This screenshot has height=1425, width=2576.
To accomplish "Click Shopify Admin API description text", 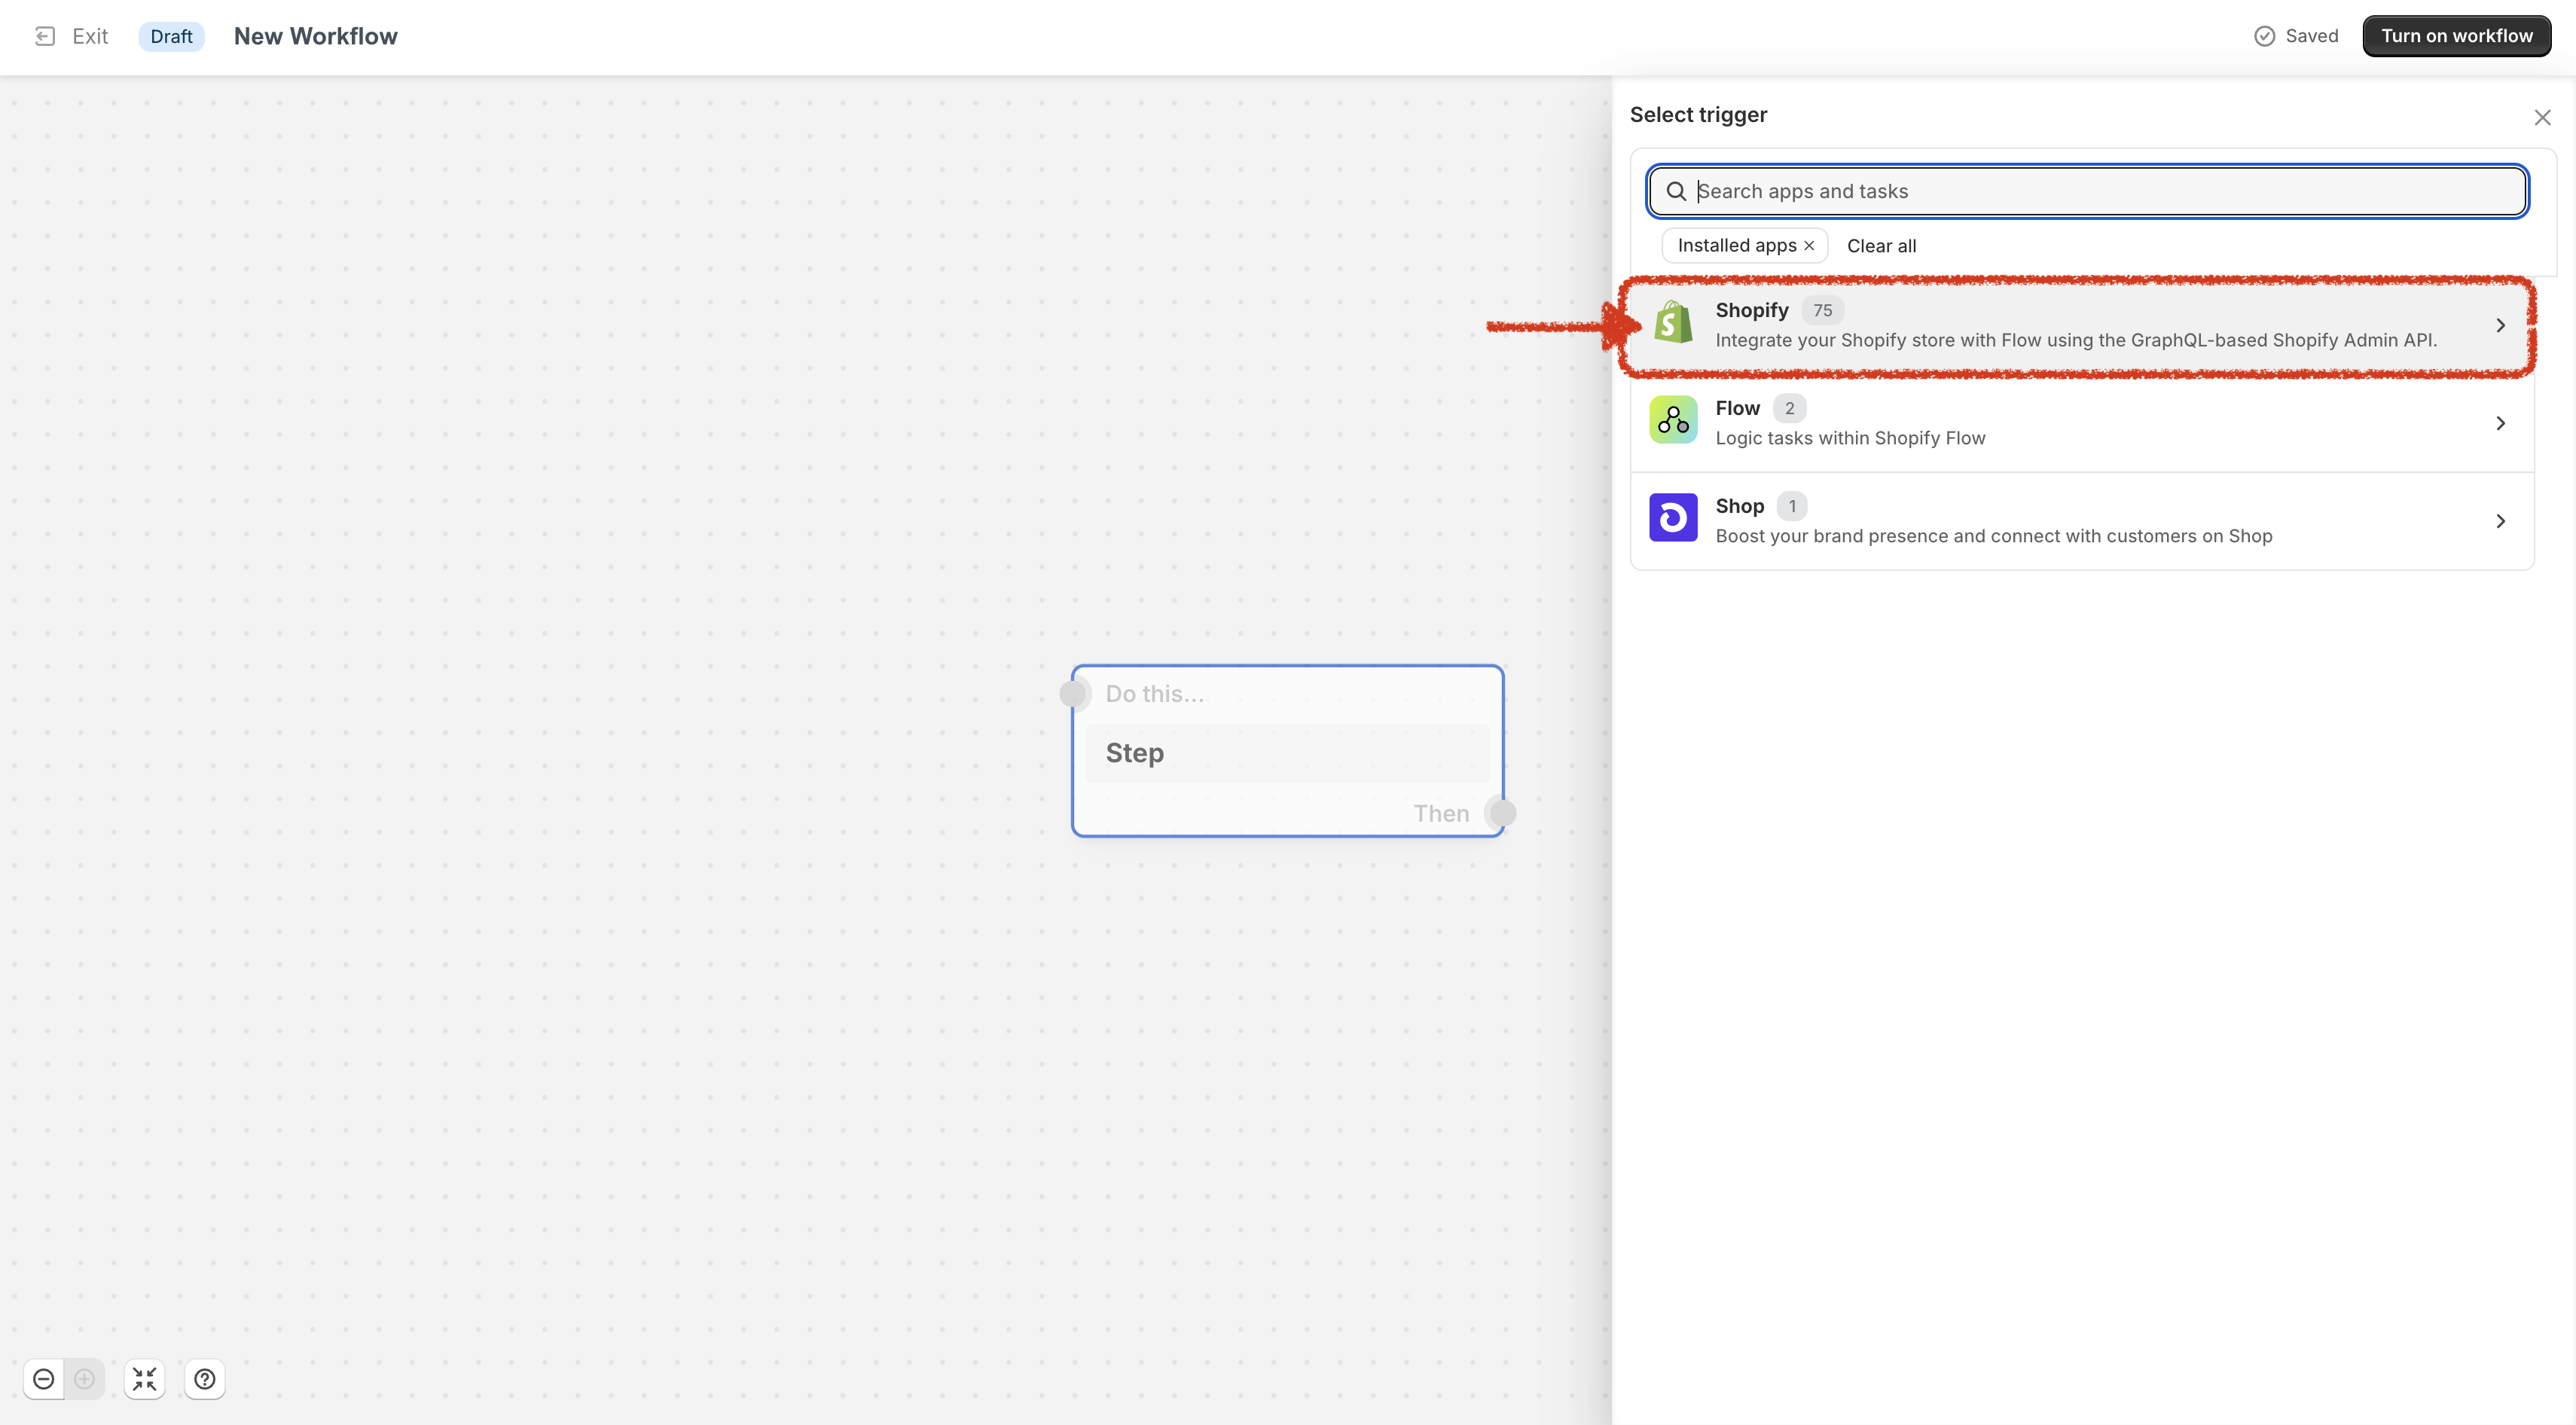I will (x=2076, y=340).
